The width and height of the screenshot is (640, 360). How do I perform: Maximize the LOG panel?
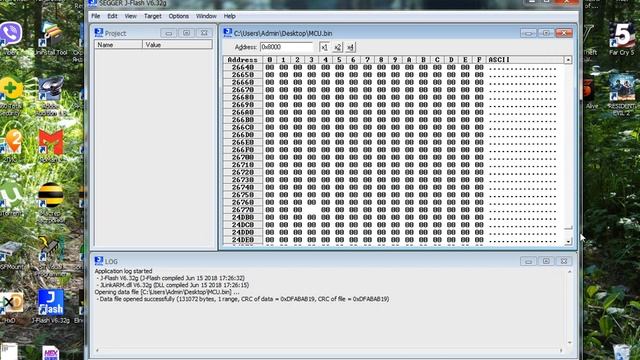point(546,261)
